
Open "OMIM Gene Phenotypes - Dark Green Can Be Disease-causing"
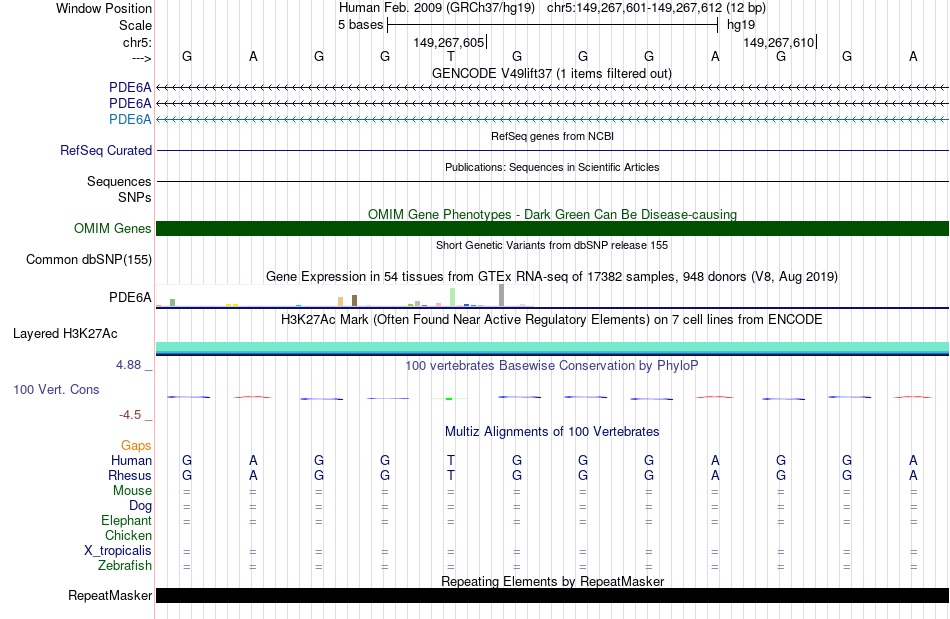[552, 214]
